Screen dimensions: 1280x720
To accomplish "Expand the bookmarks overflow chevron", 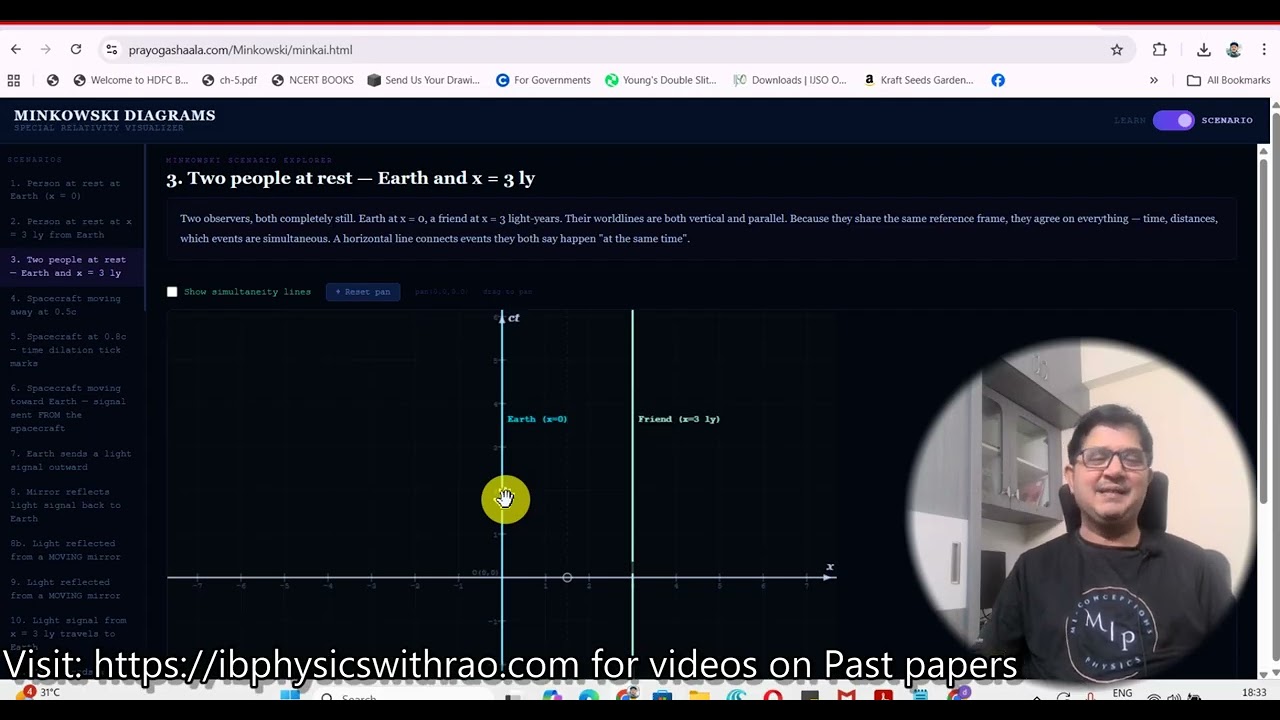I will pyautogui.click(x=1154, y=80).
